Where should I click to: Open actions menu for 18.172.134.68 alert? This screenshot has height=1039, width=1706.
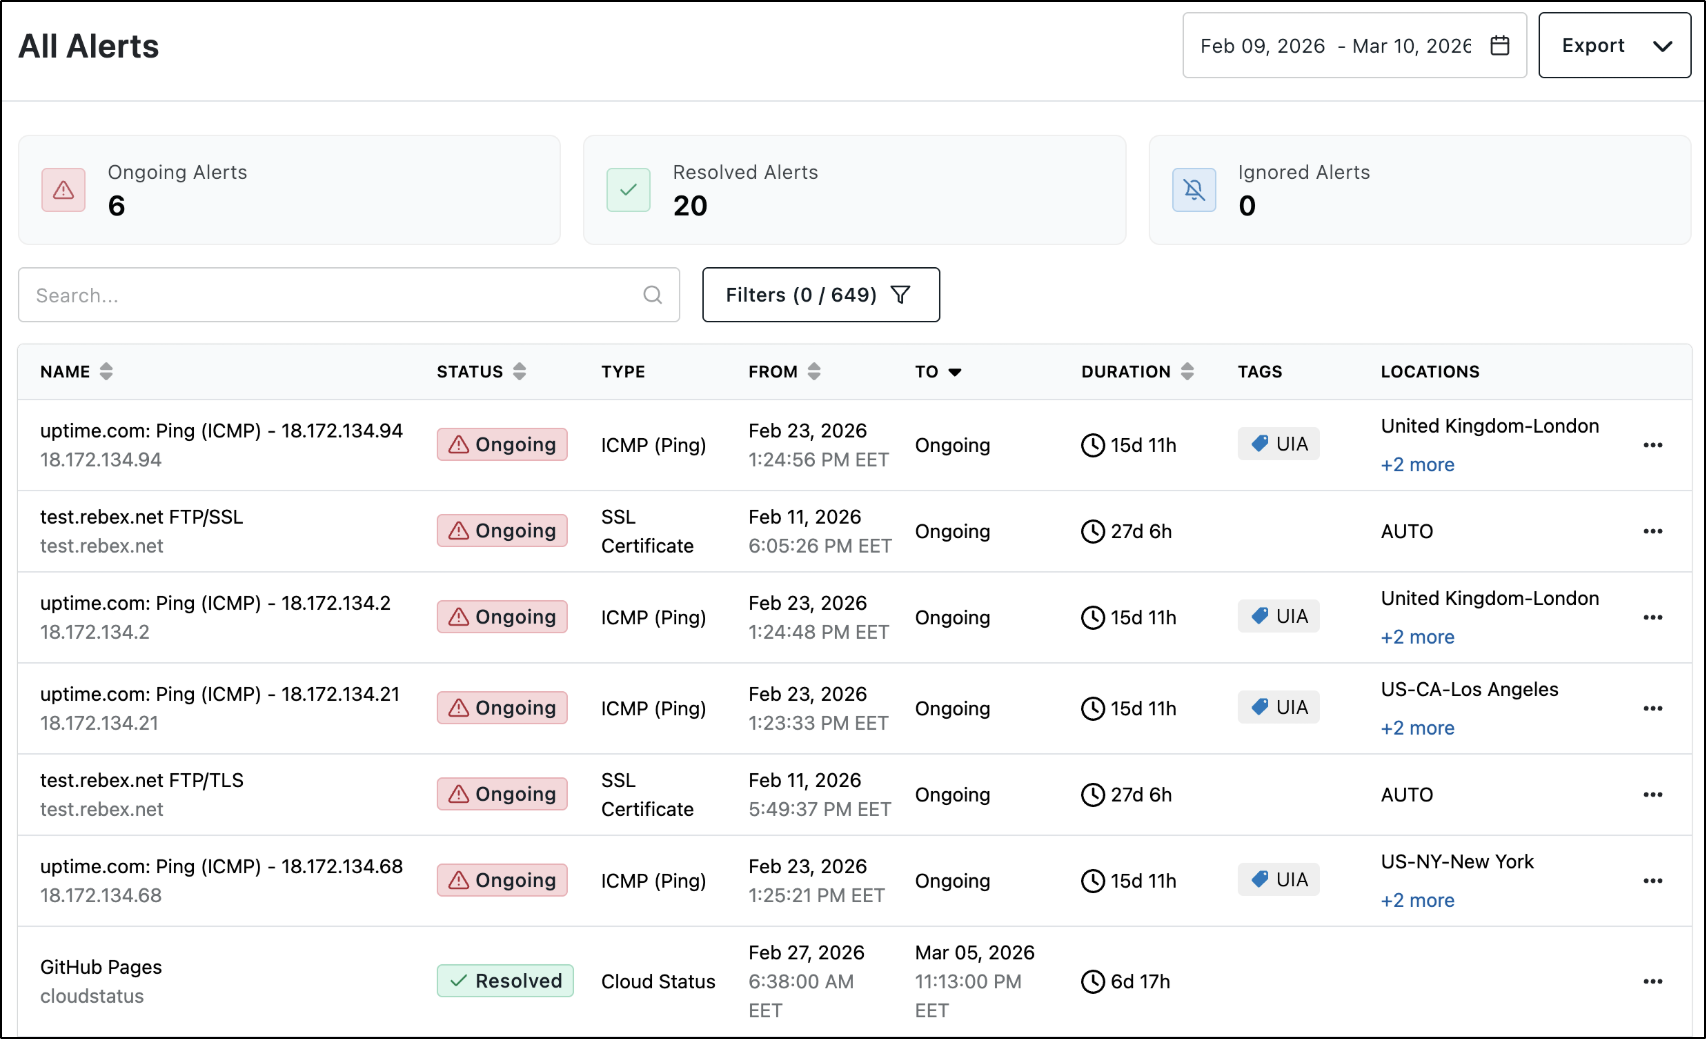coord(1653,881)
